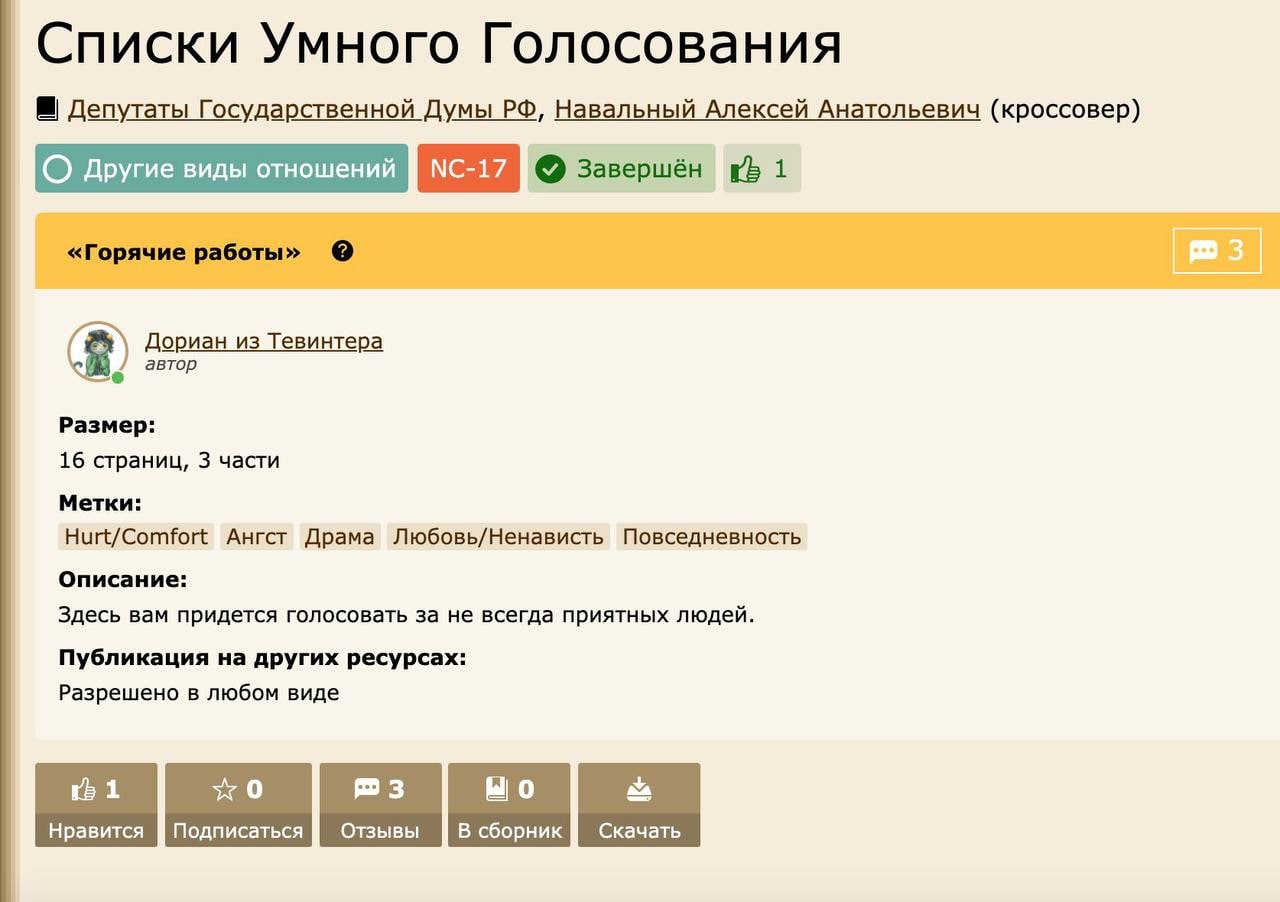Click the Метки: heading
Viewport: 1280px width, 902px height.
pos(100,503)
